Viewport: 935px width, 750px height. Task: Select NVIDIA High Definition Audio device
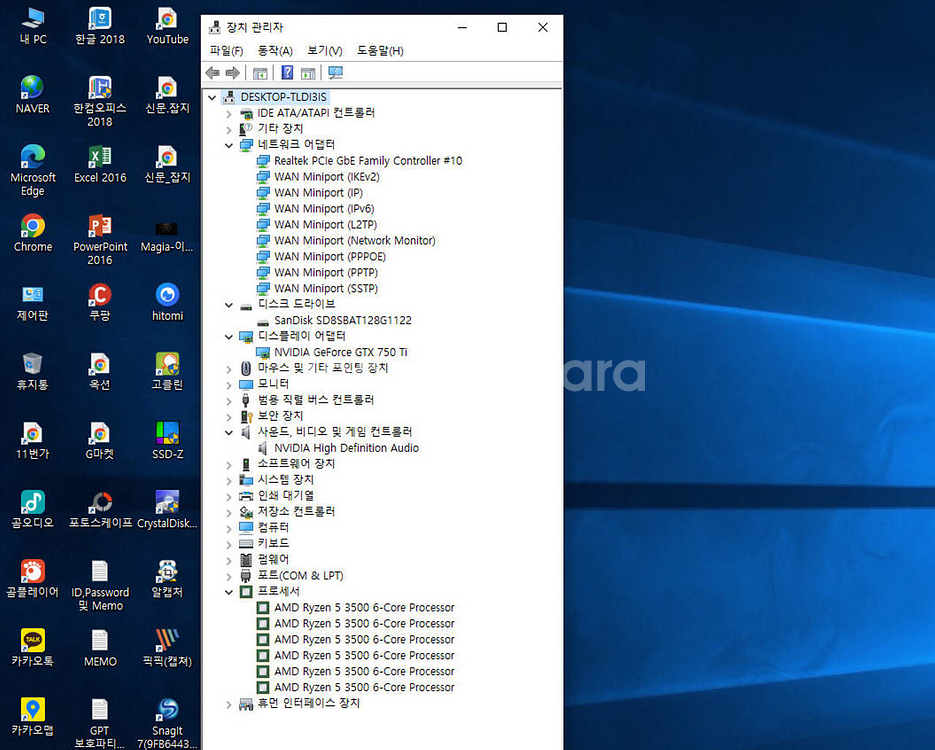tap(346, 448)
